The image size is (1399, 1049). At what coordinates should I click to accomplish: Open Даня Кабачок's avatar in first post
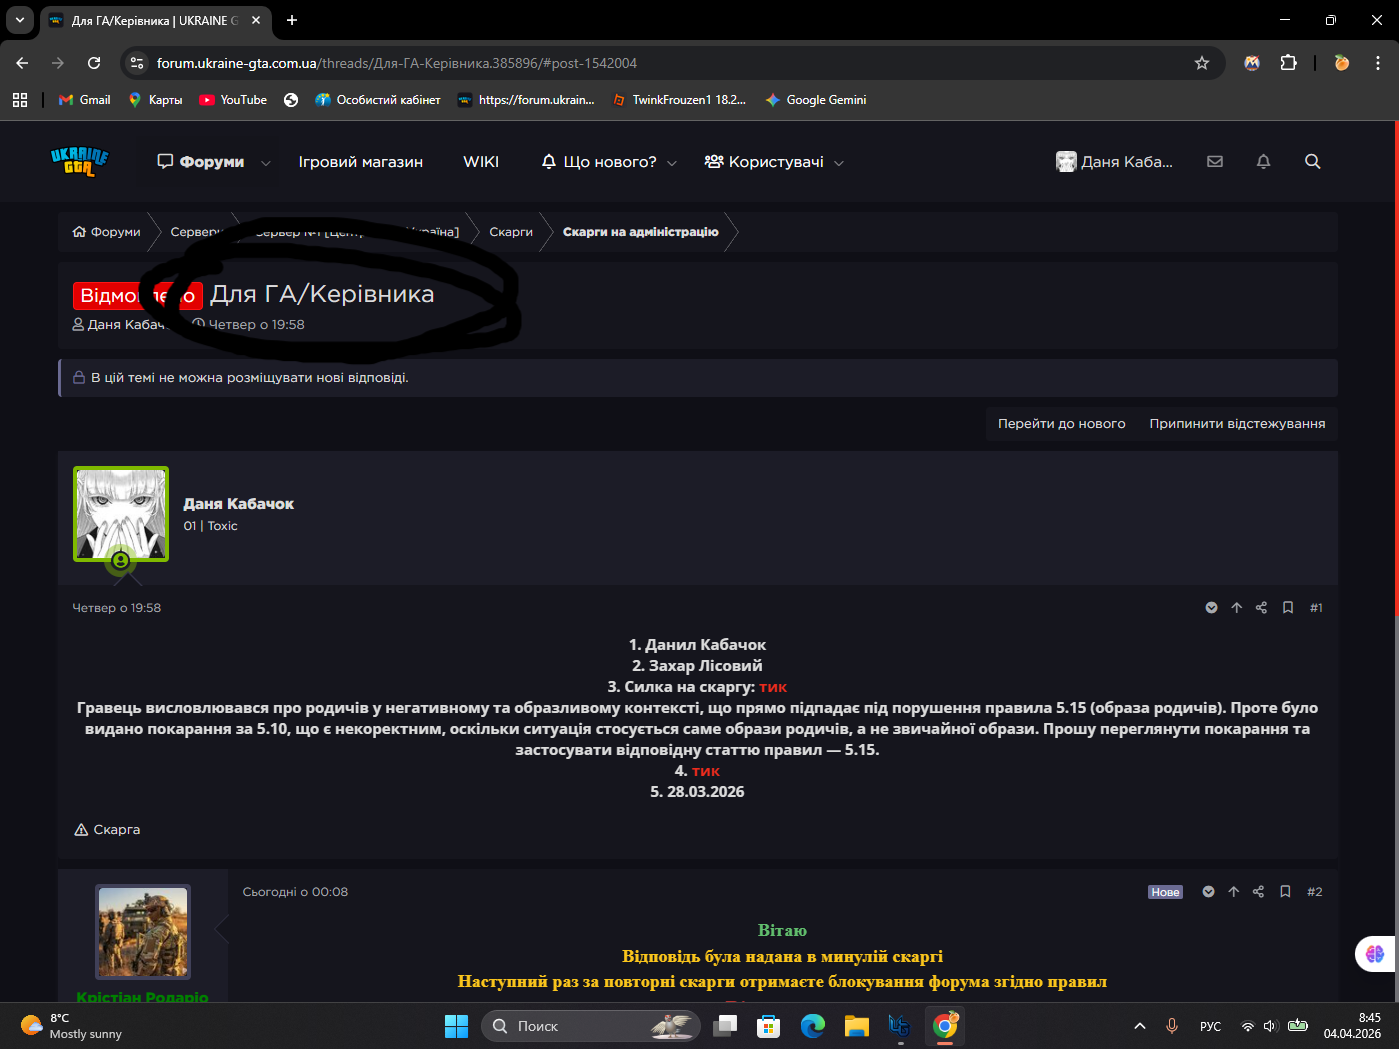[121, 514]
